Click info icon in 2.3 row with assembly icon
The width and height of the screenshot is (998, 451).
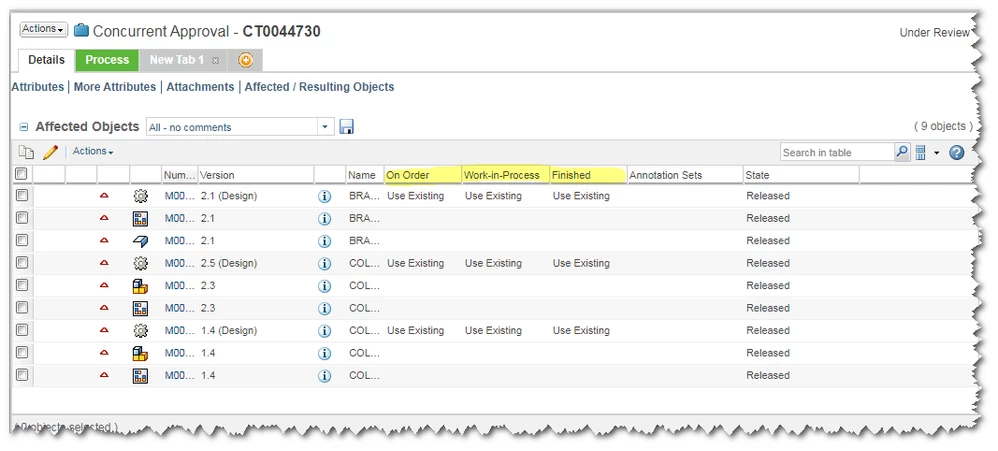[325, 286]
